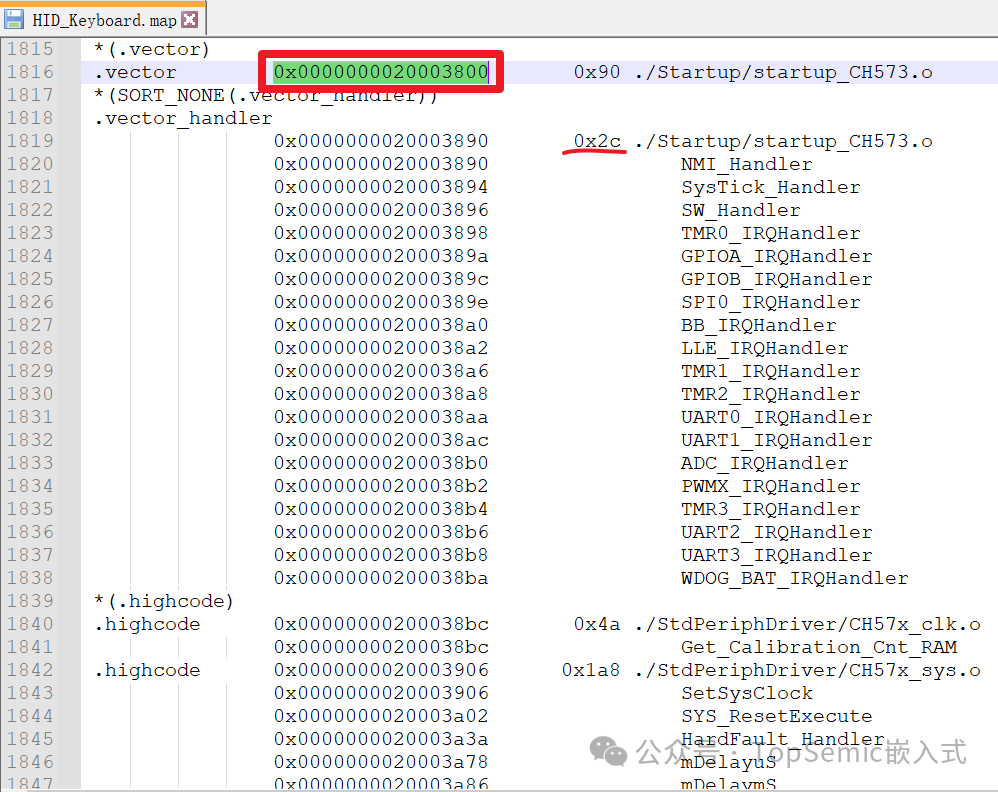Click the SysTick_Handler symbol
The image size is (998, 792).
click(x=770, y=187)
